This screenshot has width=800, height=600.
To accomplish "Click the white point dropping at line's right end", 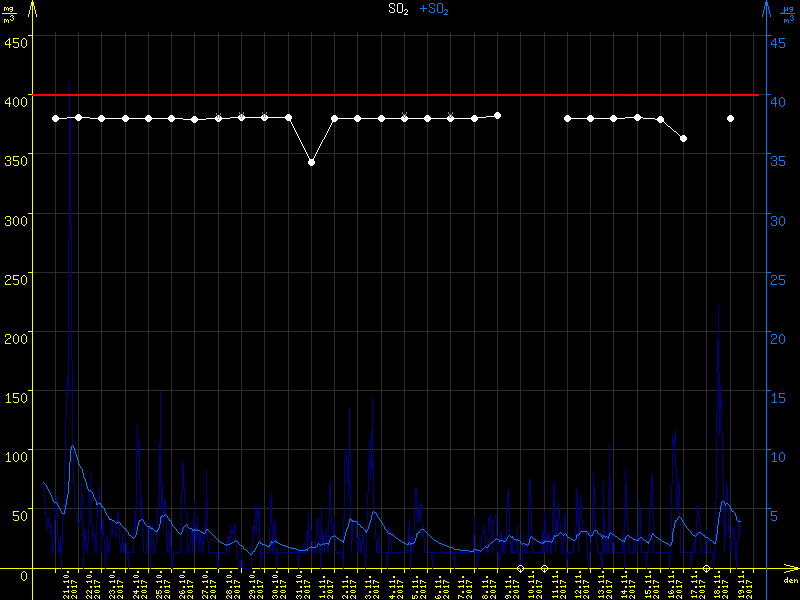I will pos(683,138).
